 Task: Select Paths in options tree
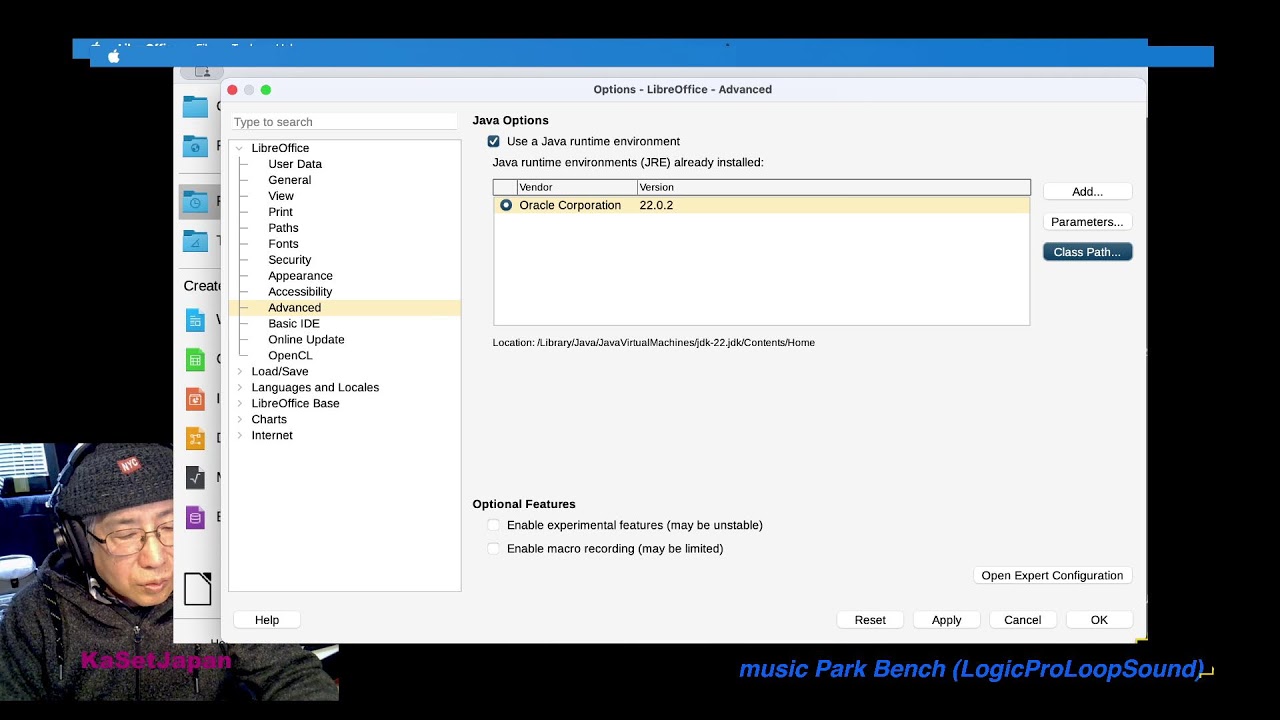[x=283, y=228]
